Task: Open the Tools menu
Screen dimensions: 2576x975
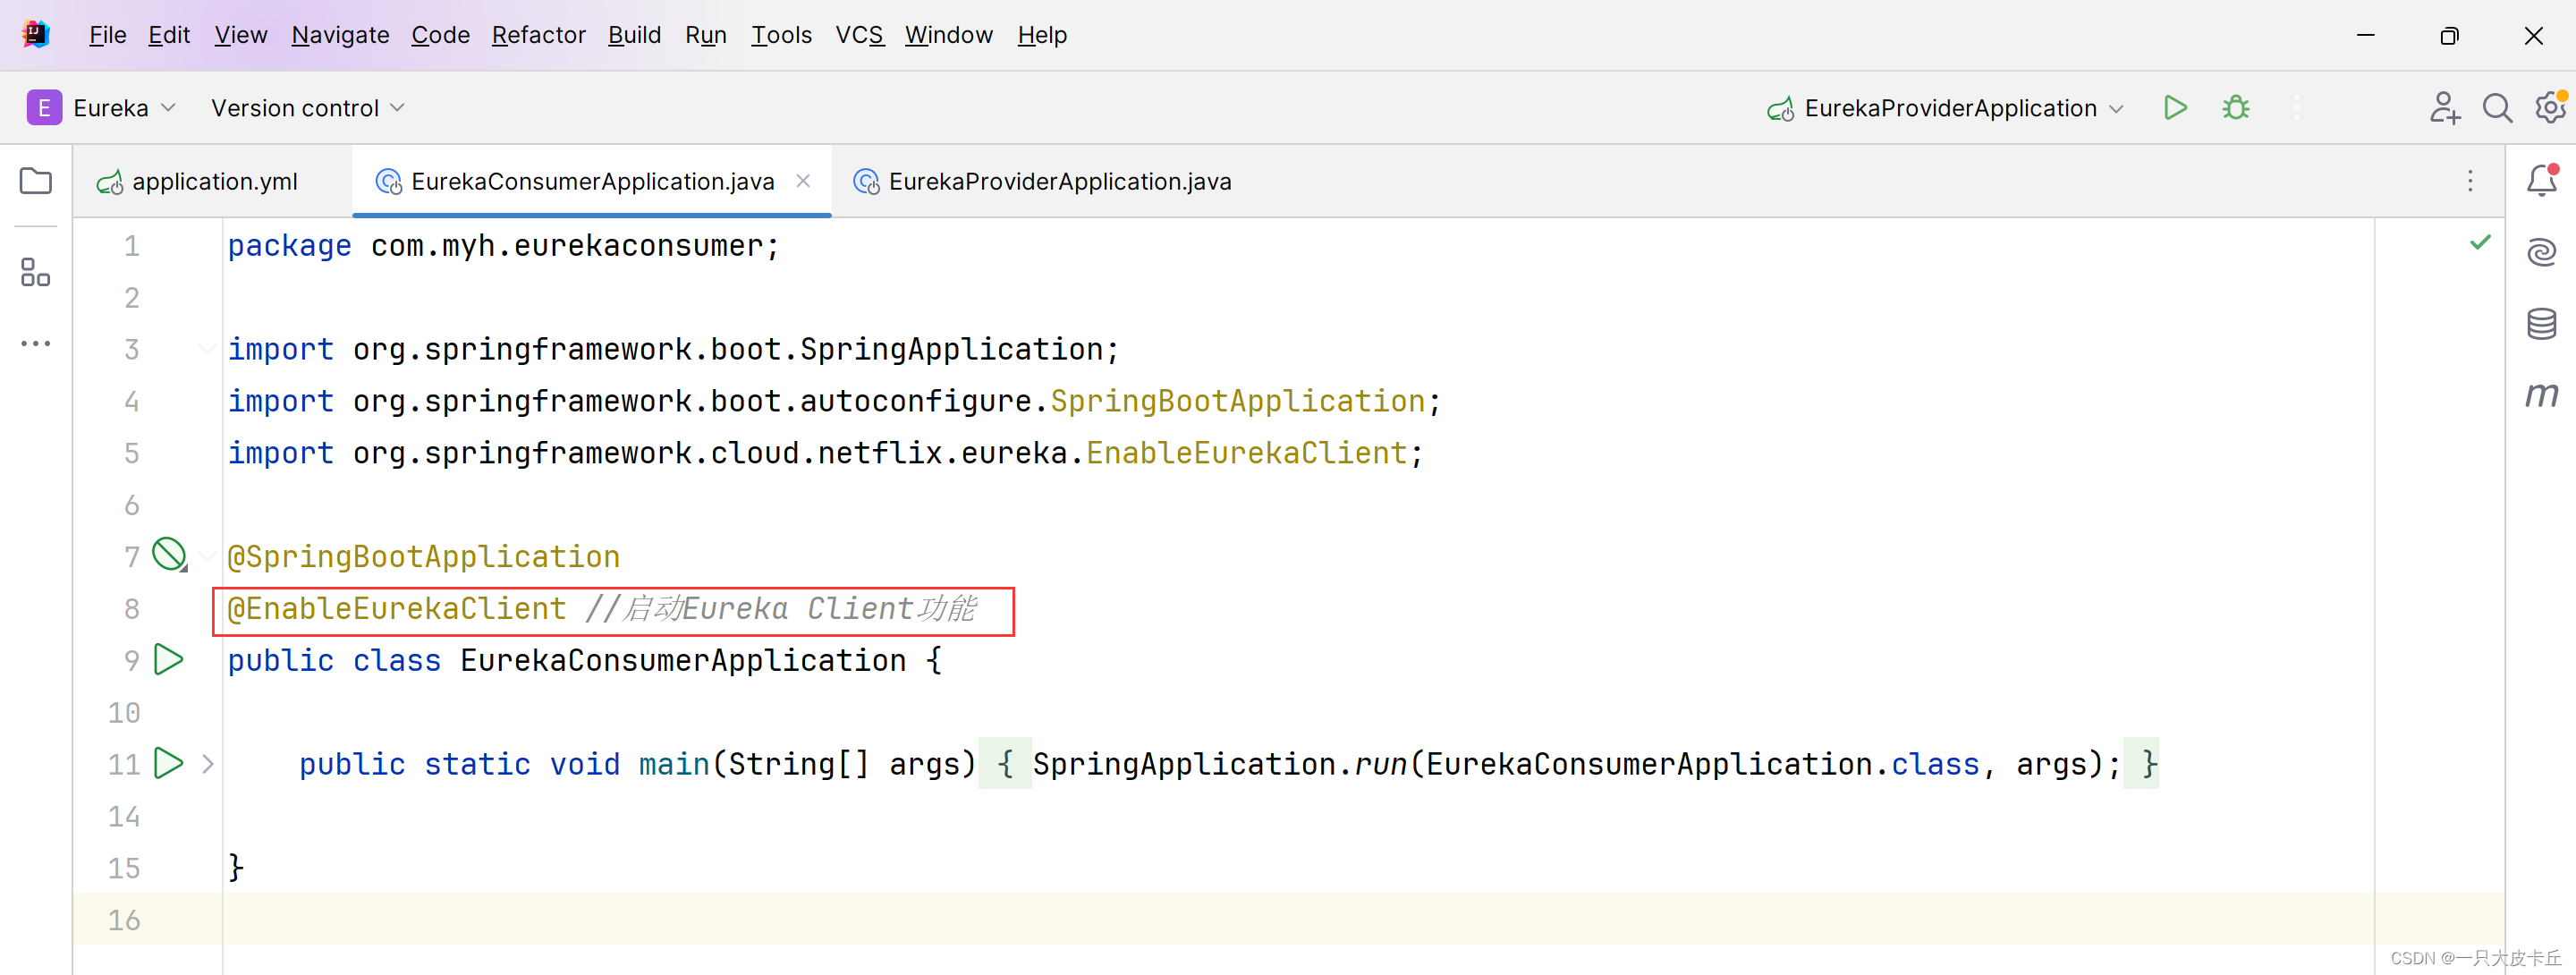Action: click(781, 35)
